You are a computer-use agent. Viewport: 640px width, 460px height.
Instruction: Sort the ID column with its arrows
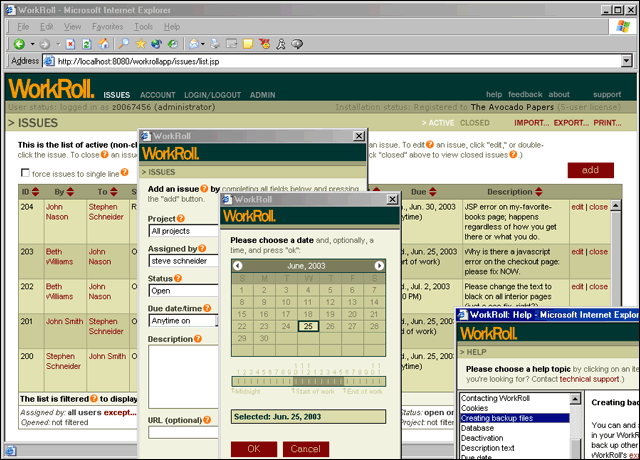(36, 192)
